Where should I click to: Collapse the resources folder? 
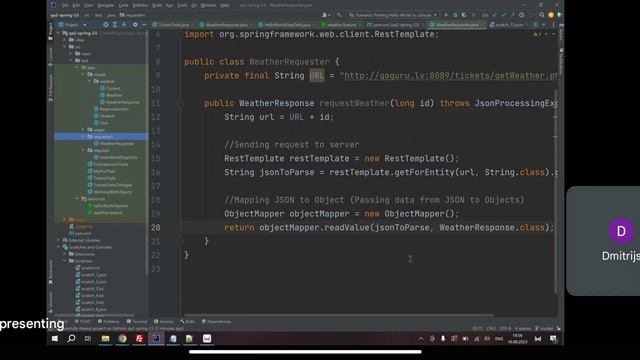[77, 199]
